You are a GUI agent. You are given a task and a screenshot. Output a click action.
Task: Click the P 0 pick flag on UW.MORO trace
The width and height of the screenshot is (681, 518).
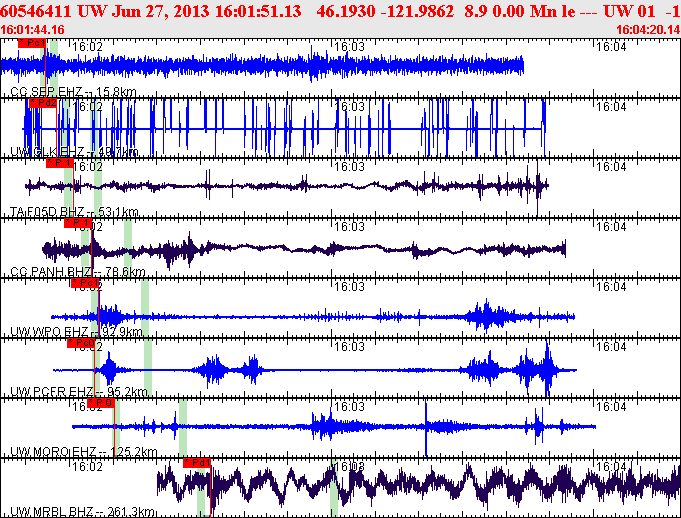tap(102, 403)
